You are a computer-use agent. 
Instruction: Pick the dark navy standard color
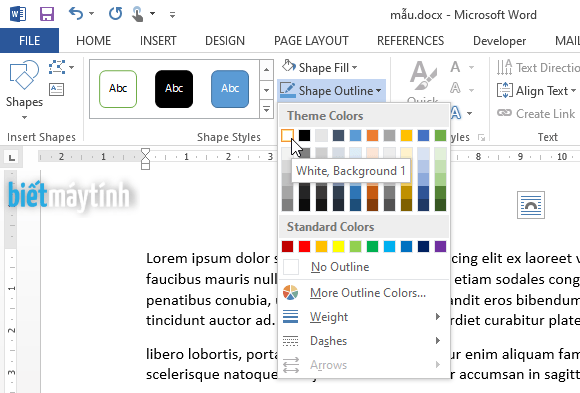pos(424,246)
